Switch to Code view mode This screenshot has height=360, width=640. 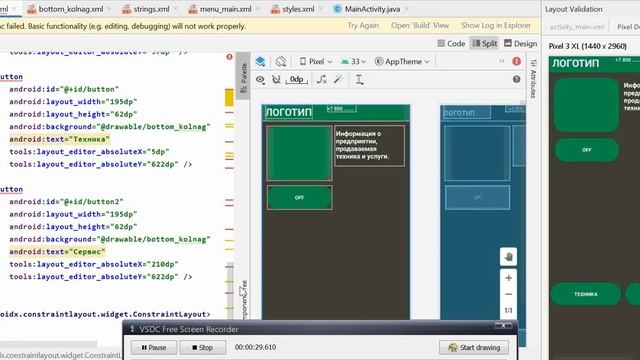(451, 43)
